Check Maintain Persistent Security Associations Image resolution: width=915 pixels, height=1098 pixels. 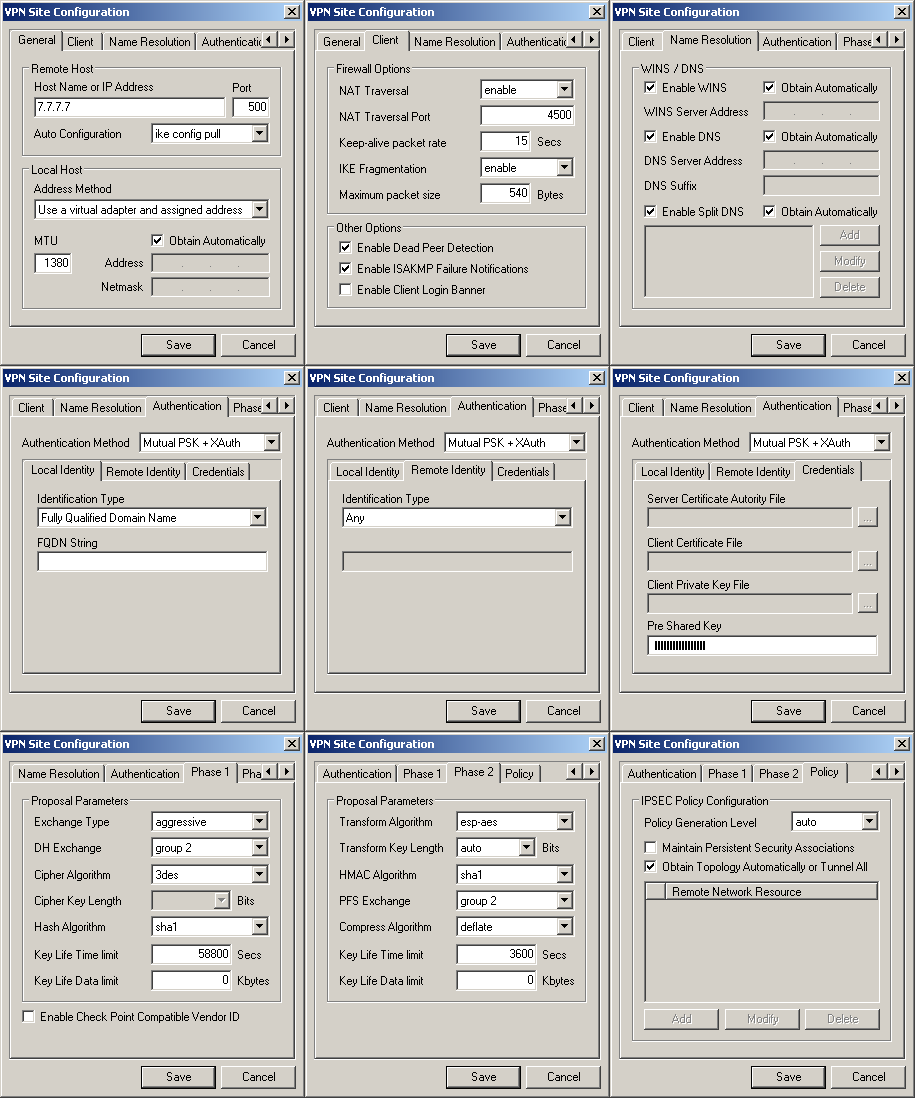pyautogui.click(x=651, y=848)
